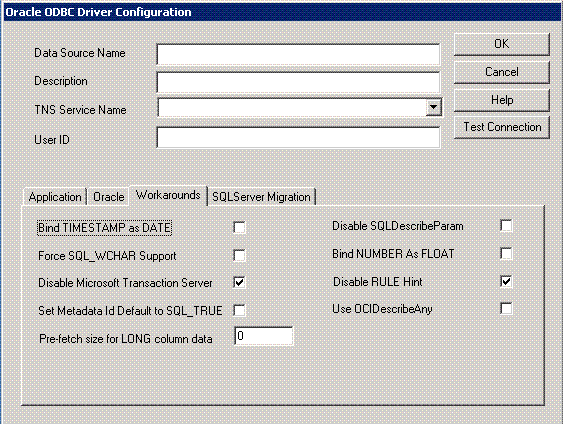Expand the TNS Service Name dropdown arrow
The image size is (563, 425).
pyautogui.click(x=433, y=107)
